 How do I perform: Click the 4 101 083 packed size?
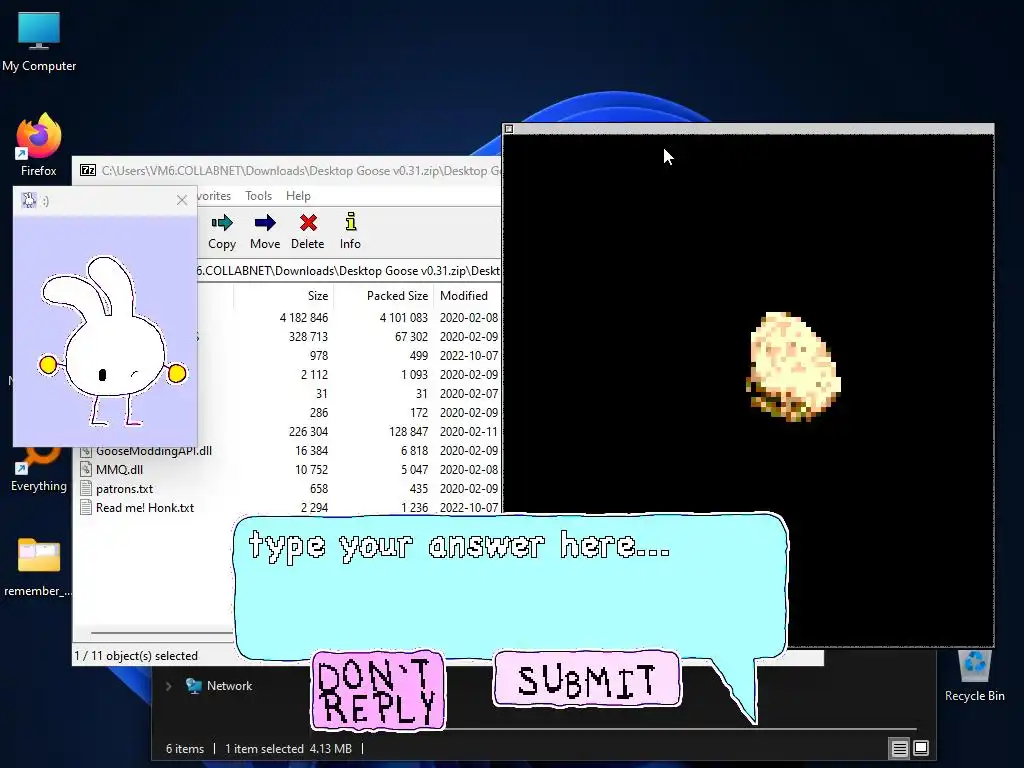[x=404, y=317]
